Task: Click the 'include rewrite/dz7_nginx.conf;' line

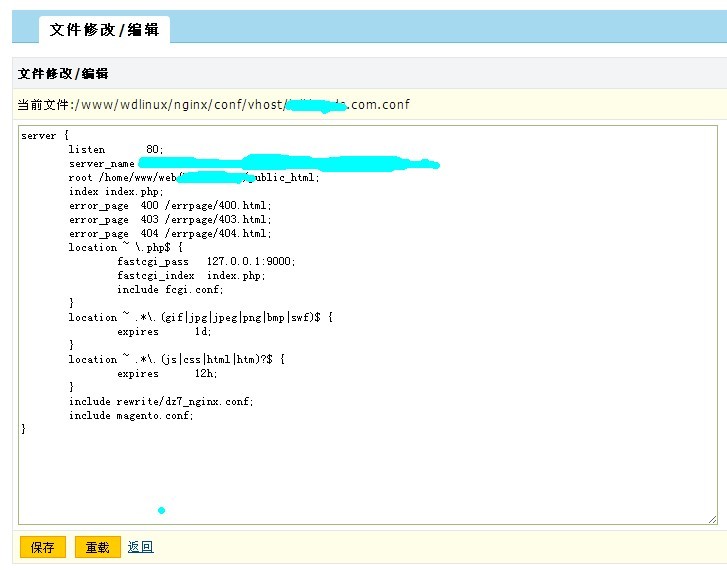Action: click(160, 401)
